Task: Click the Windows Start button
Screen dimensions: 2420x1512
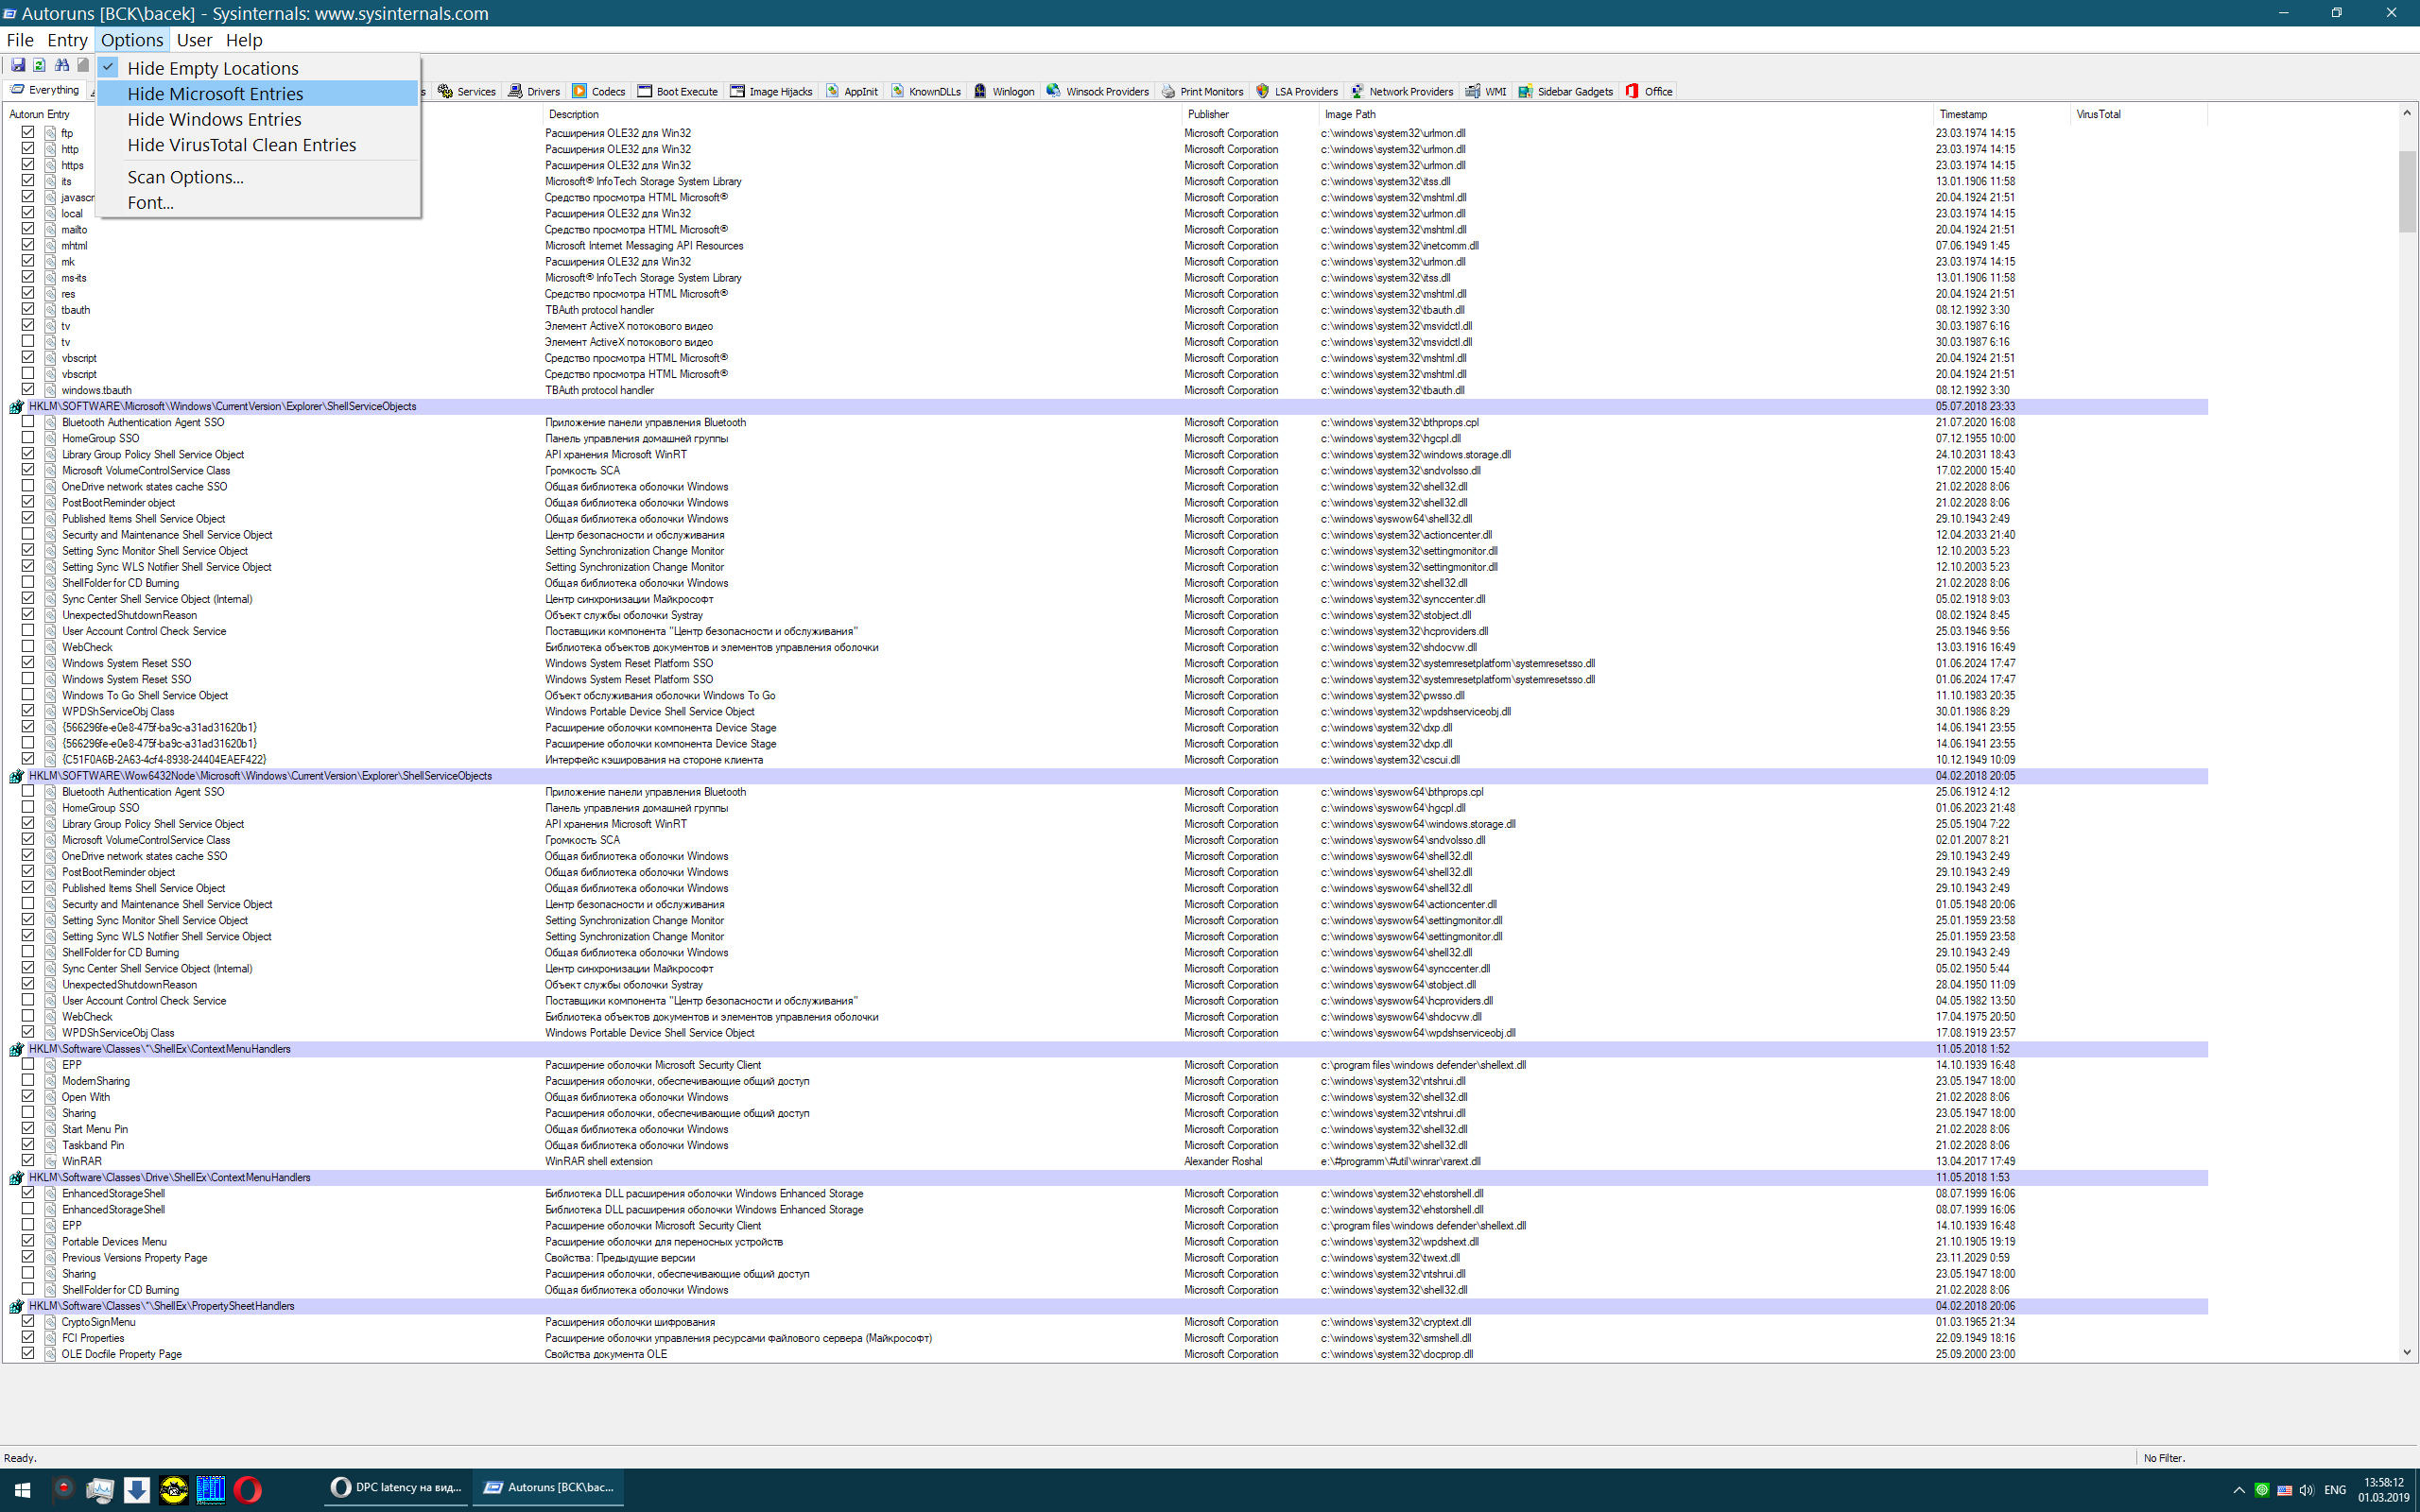Action: pos(22,1490)
